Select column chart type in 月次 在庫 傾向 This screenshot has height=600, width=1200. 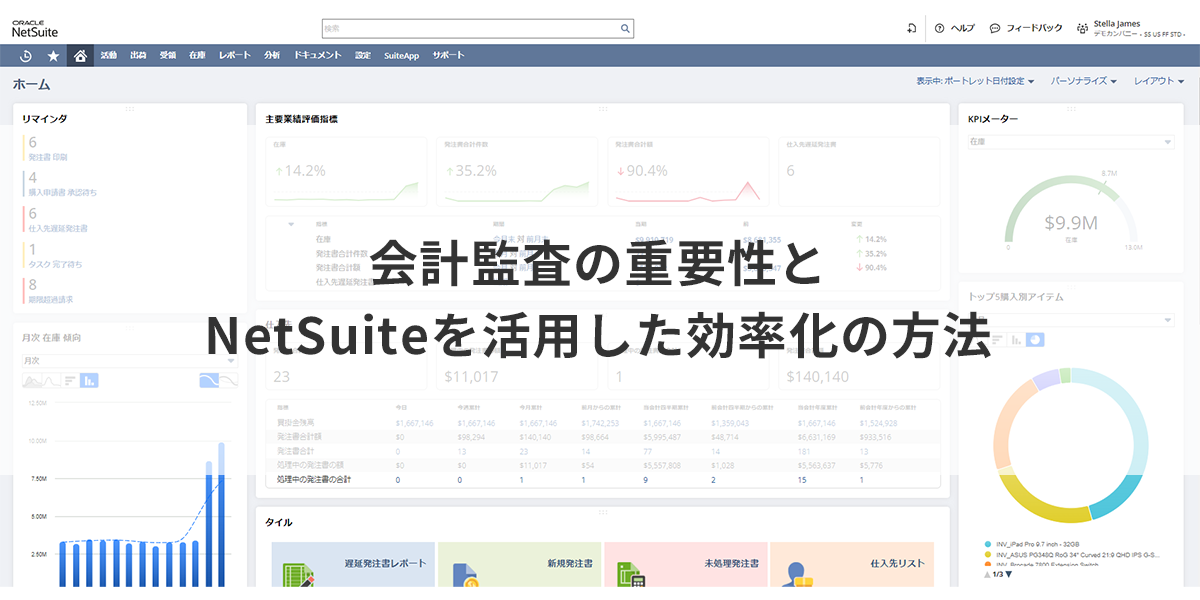coord(89,380)
